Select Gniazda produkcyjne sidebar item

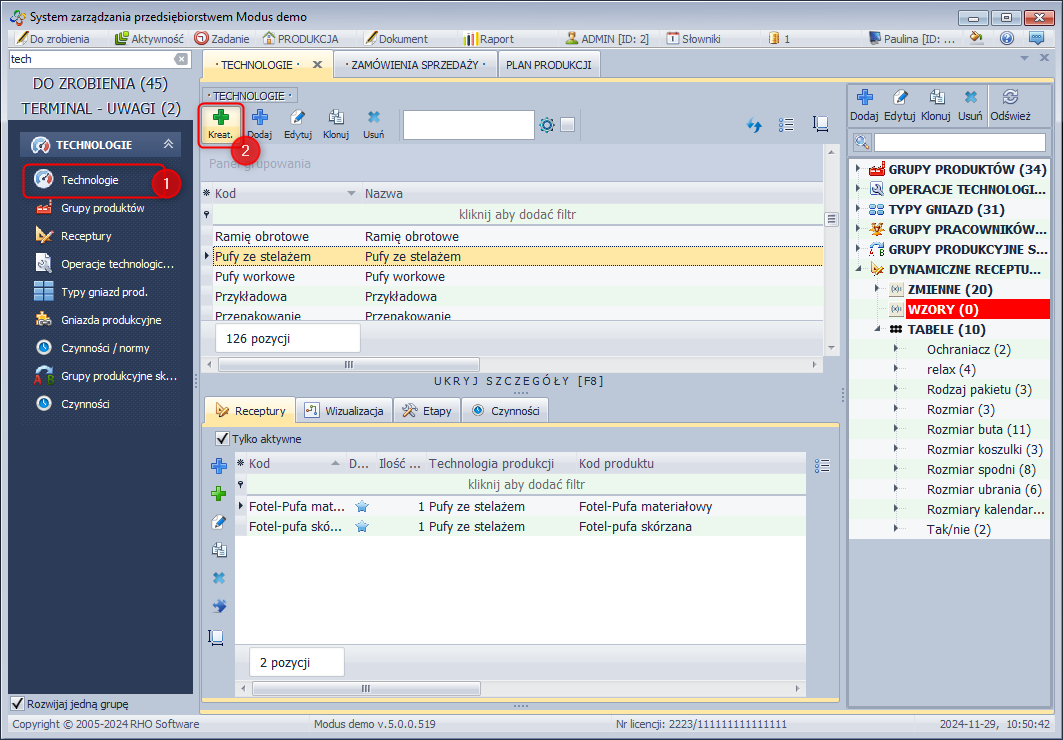point(111,320)
